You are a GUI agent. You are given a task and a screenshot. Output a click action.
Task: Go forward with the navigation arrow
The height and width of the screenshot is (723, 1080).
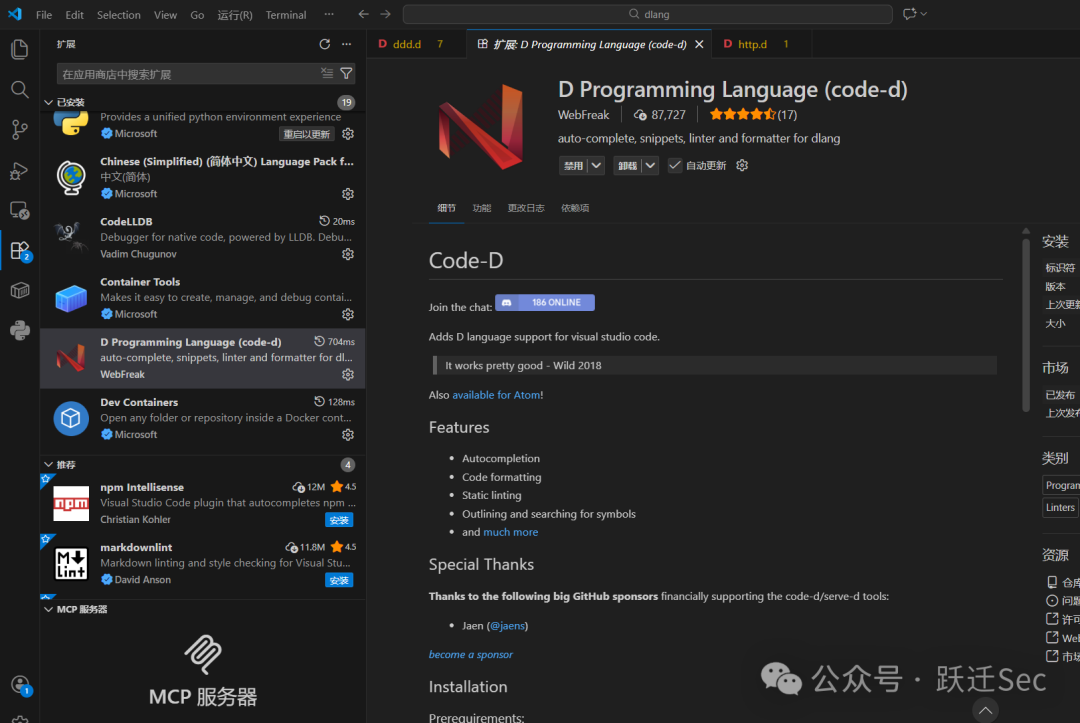[x=385, y=14]
